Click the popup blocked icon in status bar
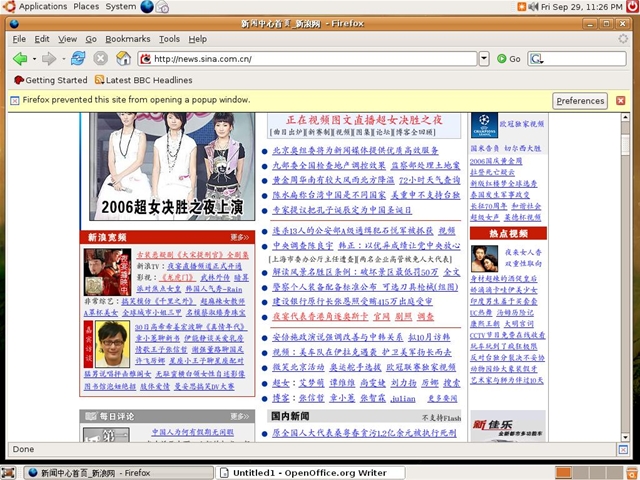This screenshot has height=480, width=640. tap(623, 449)
